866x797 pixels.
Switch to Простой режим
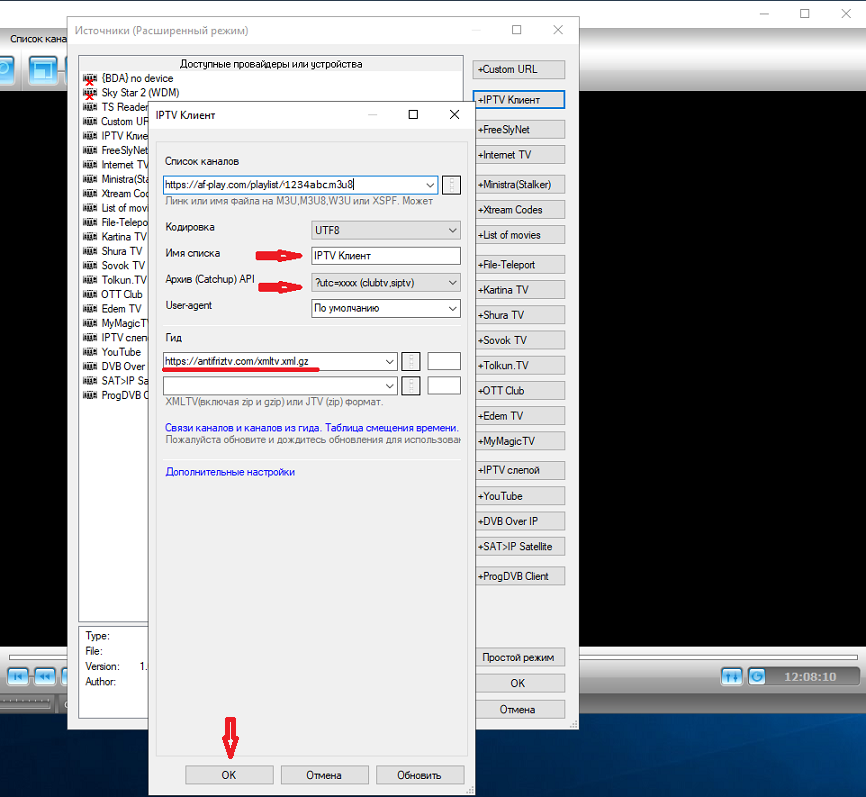pos(518,658)
